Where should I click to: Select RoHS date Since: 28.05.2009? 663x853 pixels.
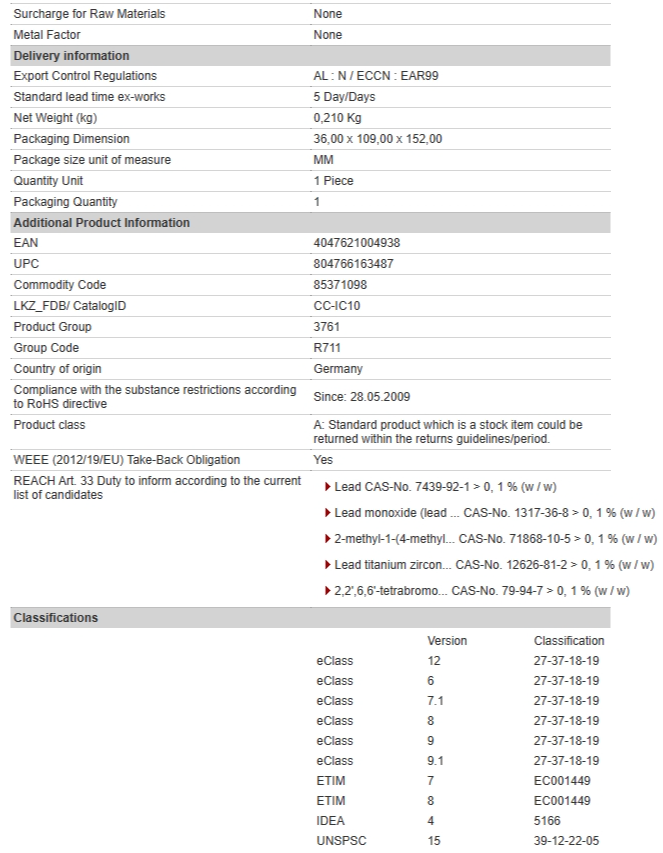(x=362, y=397)
